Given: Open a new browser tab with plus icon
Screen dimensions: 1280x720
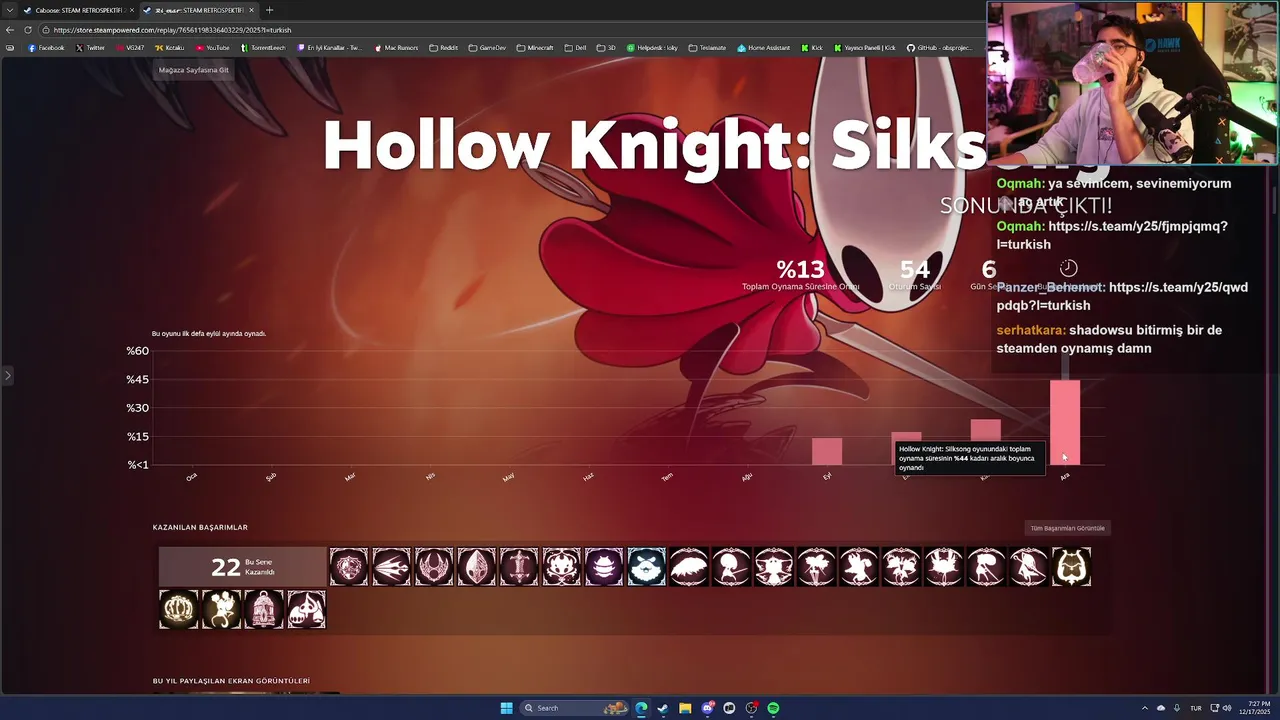Looking at the screenshot, I should click(x=269, y=10).
